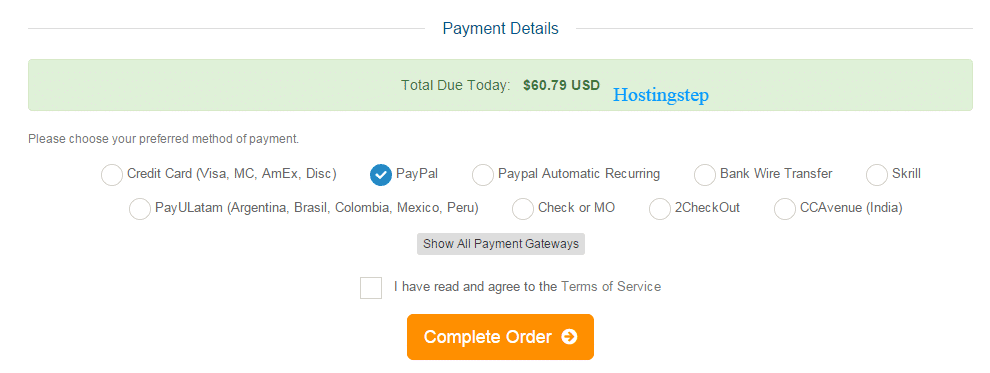Click the Hostingstep watermark text

point(661,95)
